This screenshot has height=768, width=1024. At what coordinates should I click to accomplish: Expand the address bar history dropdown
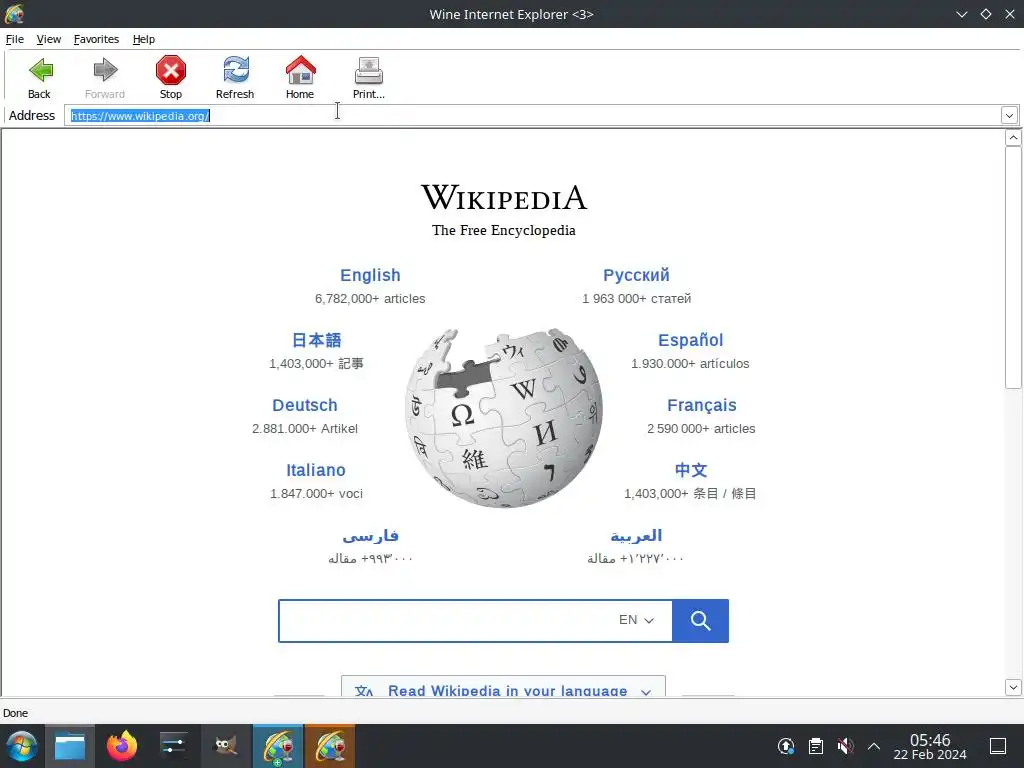tap(1009, 116)
